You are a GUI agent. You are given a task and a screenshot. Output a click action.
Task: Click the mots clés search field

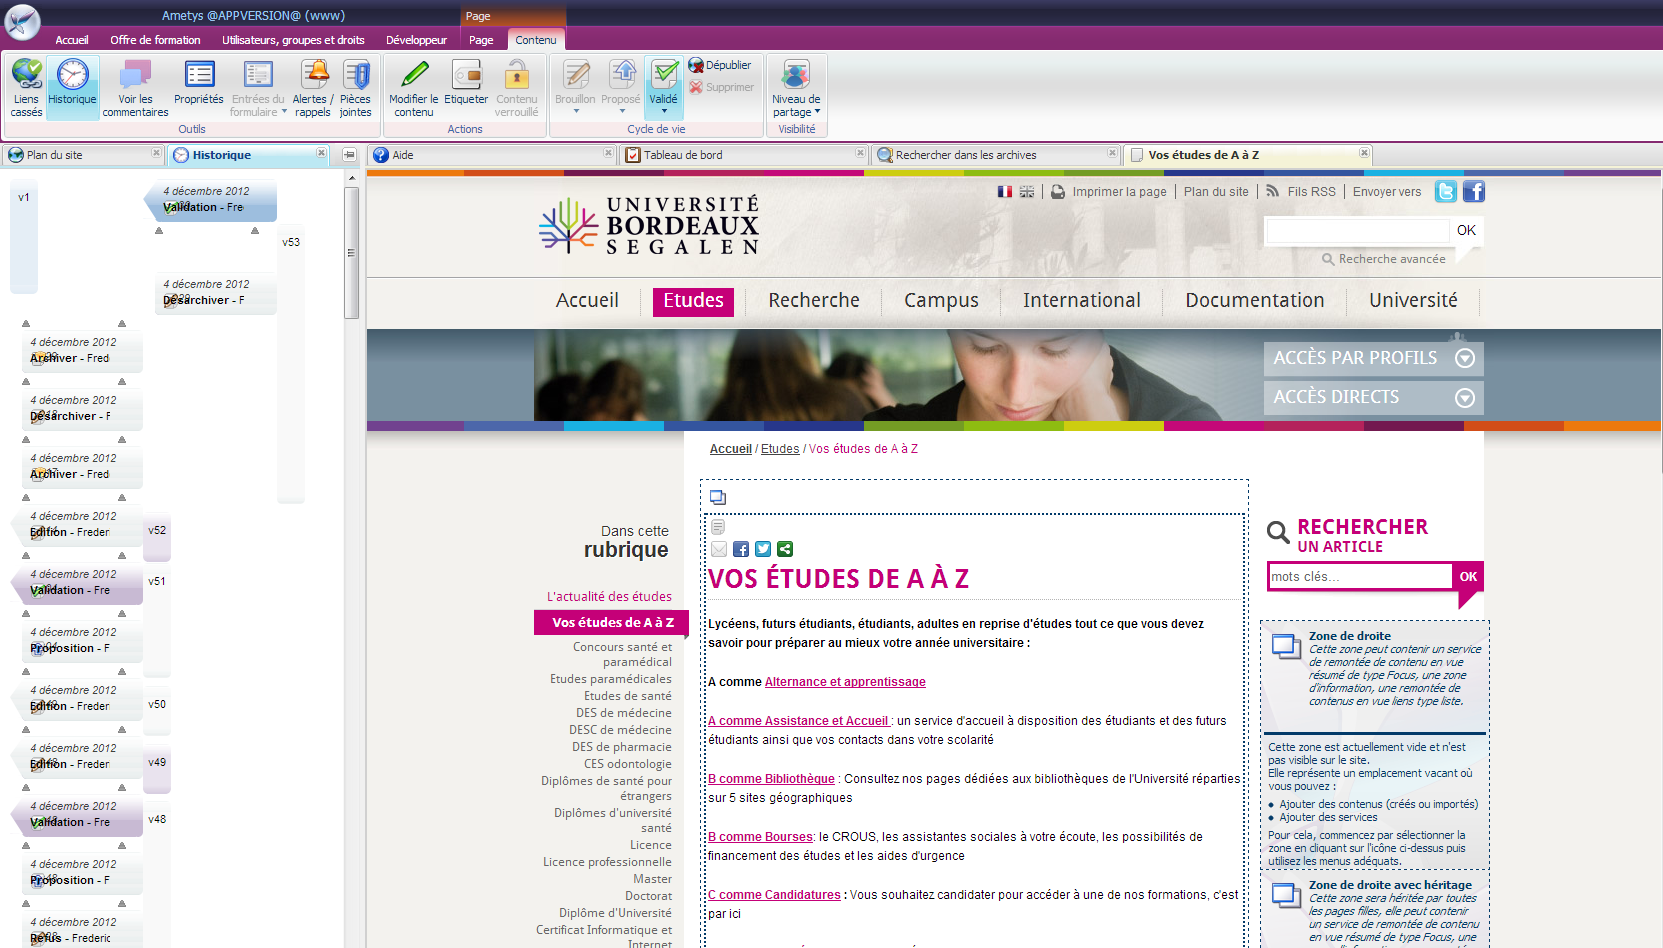click(x=1359, y=577)
